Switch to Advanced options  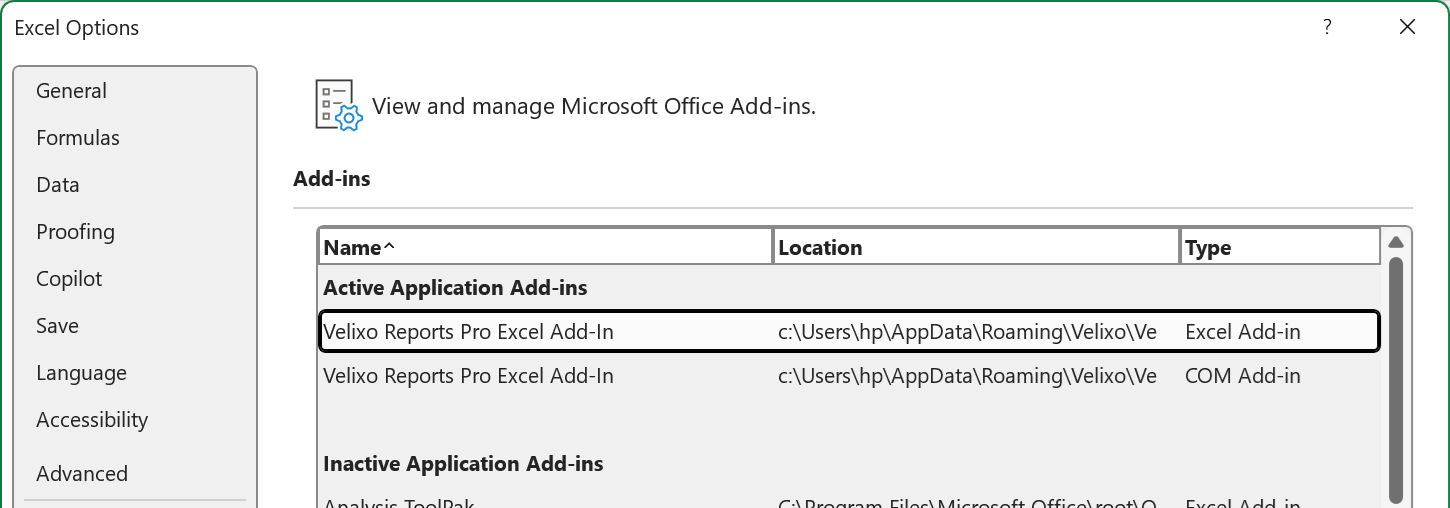point(82,474)
